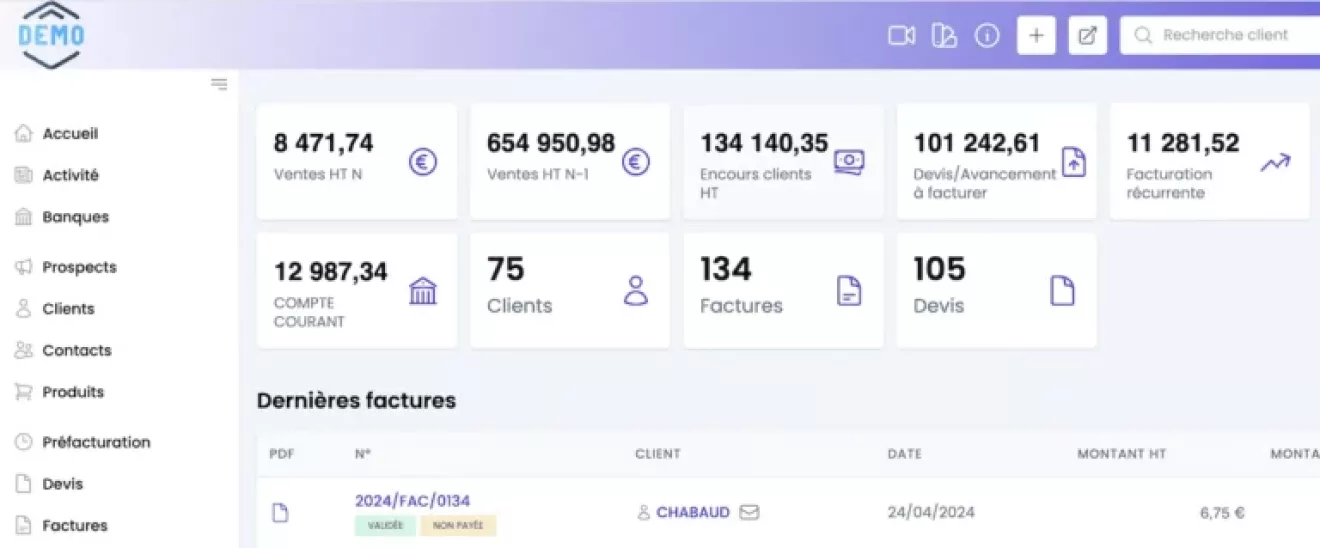The height and width of the screenshot is (548, 1320).
Task: Click the Accueil home icon
Action: [23, 133]
